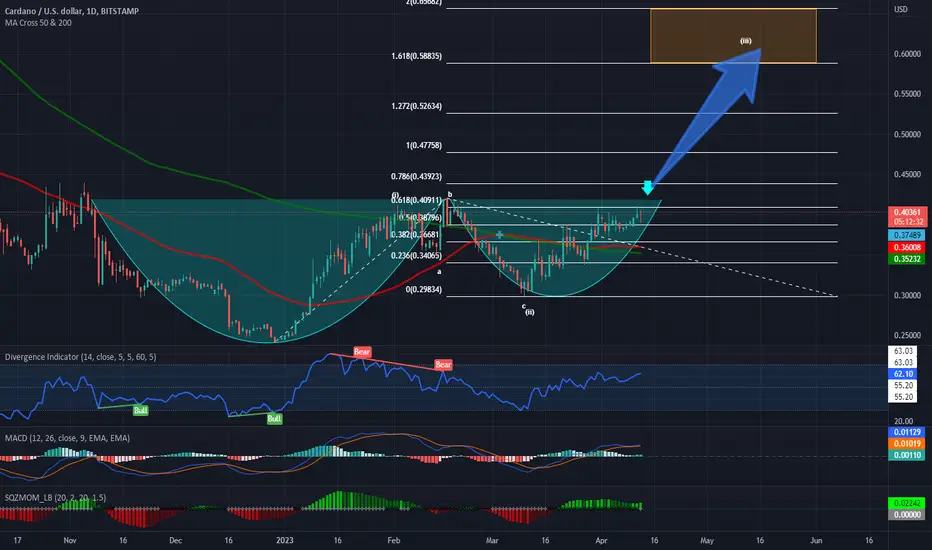Click the Apr label on time axis
Image resolution: width=932 pixels, height=550 pixels.
click(602, 540)
